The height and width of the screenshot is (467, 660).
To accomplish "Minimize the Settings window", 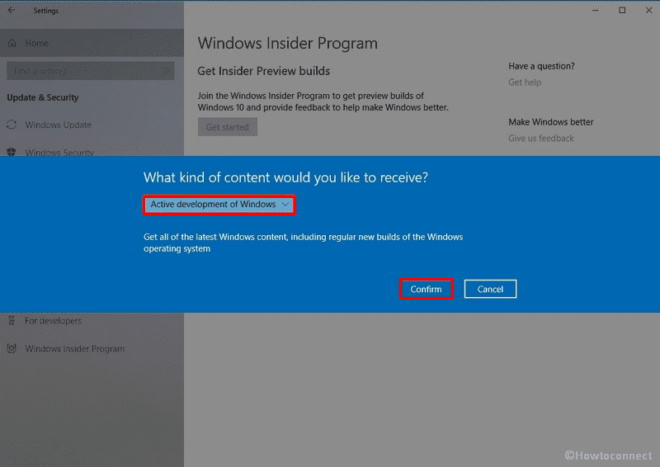I will pyautogui.click(x=595, y=11).
